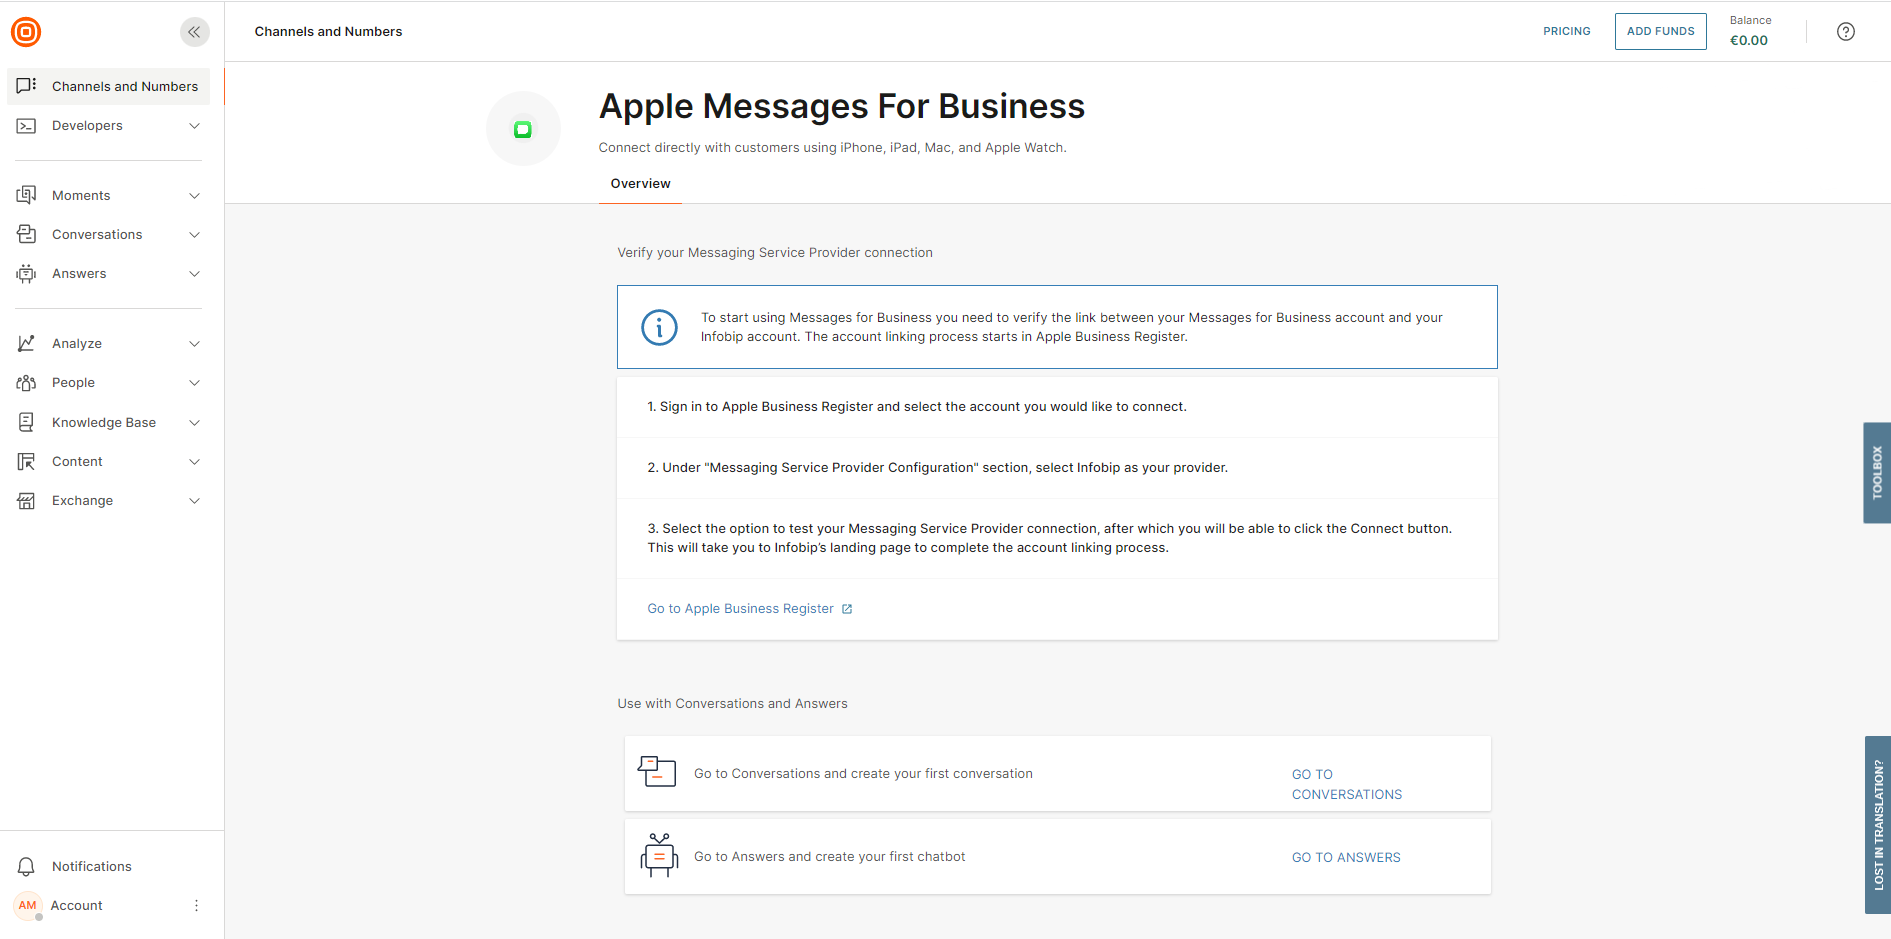The image size is (1891, 939).
Task: Click the Infobip logo
Action: point(25,31)
